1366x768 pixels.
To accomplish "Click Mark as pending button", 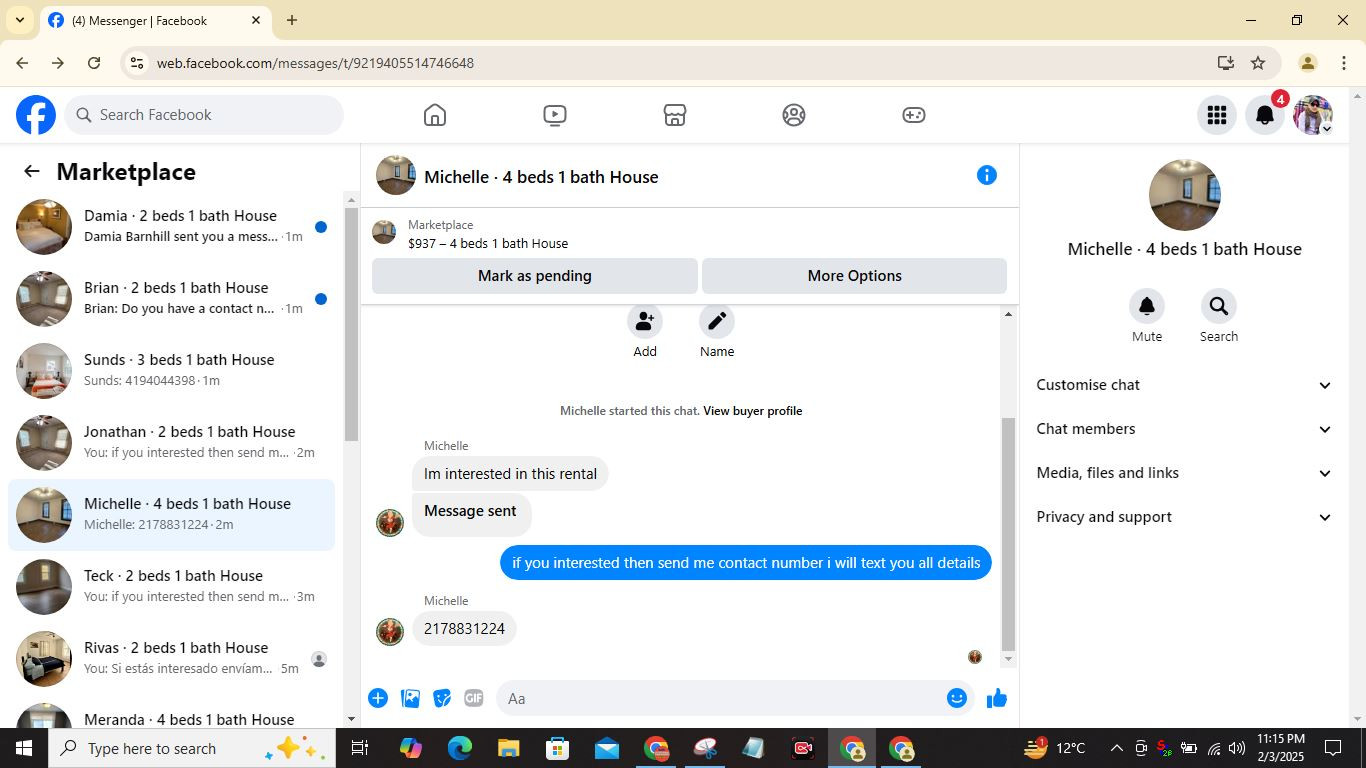I will pos(535,276).
